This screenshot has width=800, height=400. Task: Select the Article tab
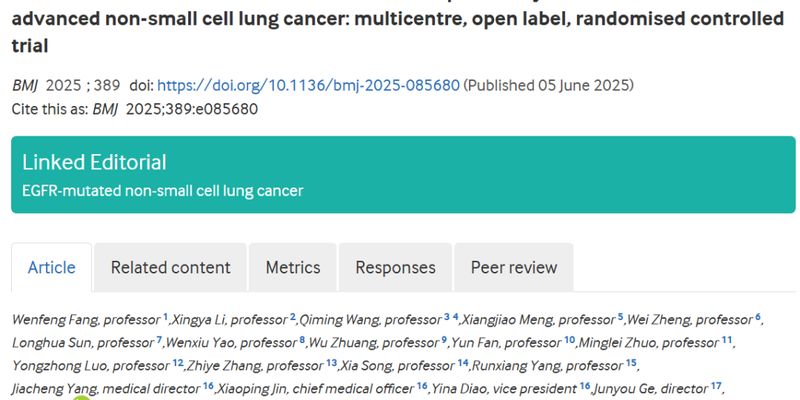point(52,267)
